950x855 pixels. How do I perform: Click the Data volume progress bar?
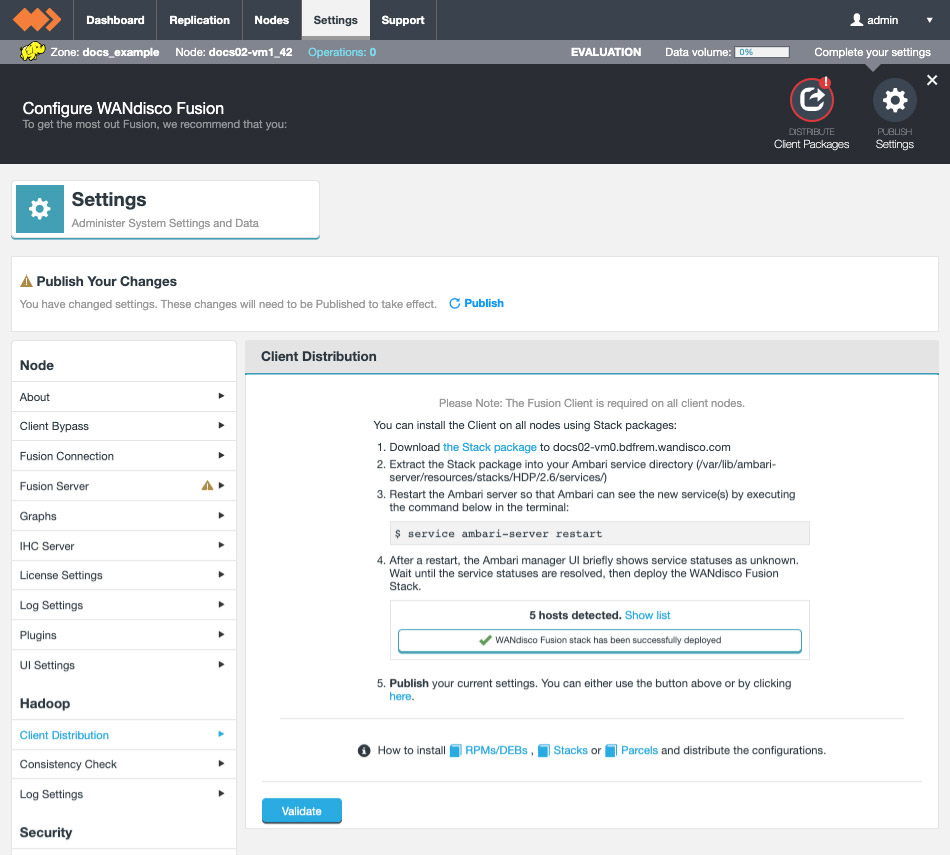tap(762, 52)
